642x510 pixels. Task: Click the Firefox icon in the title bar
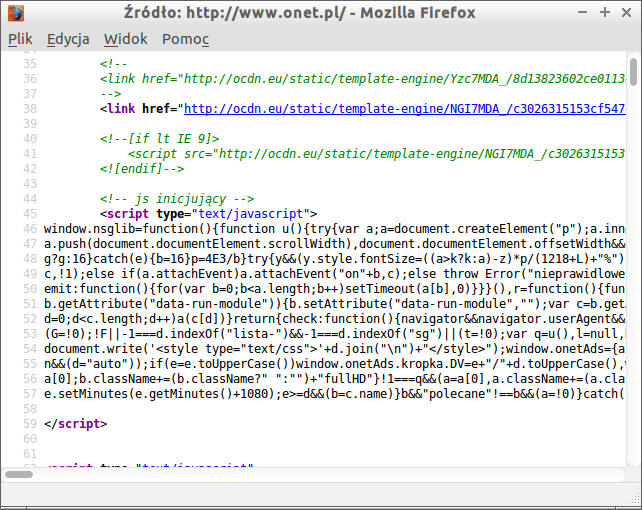coord(14,13)
